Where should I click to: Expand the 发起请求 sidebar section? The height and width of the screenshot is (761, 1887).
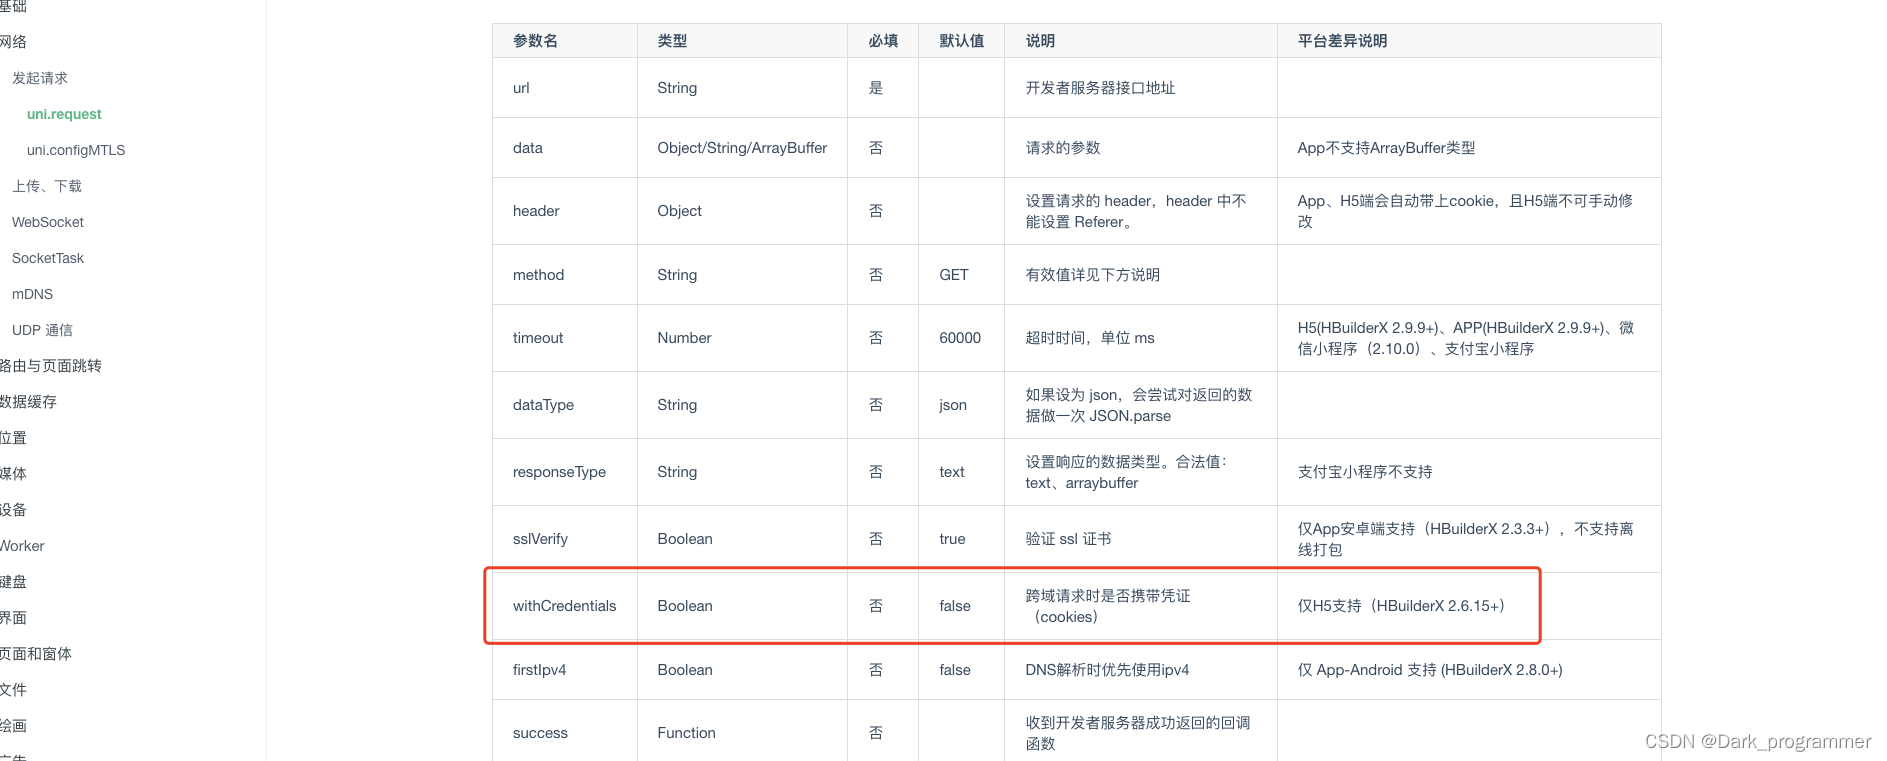pos(40,78)
